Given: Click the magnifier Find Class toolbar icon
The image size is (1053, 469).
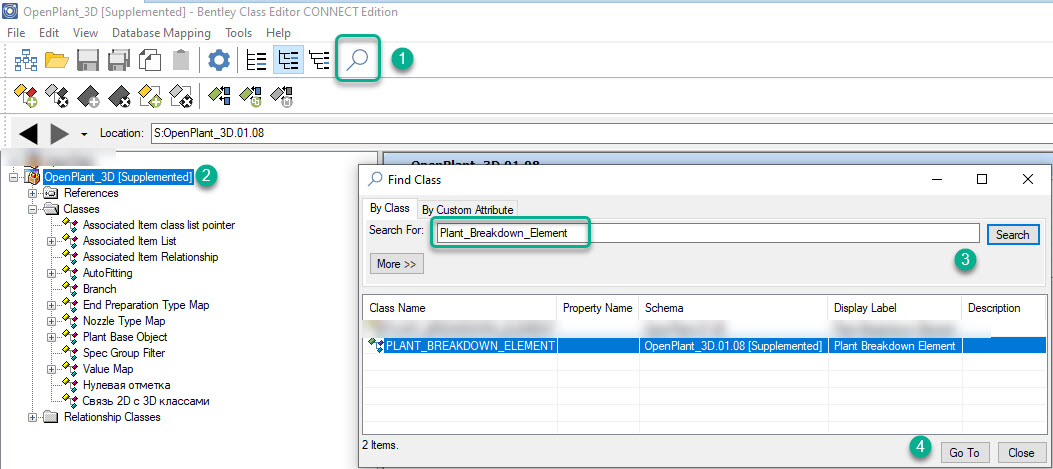Looking at the screenshot, I should [x=357, y=60].
